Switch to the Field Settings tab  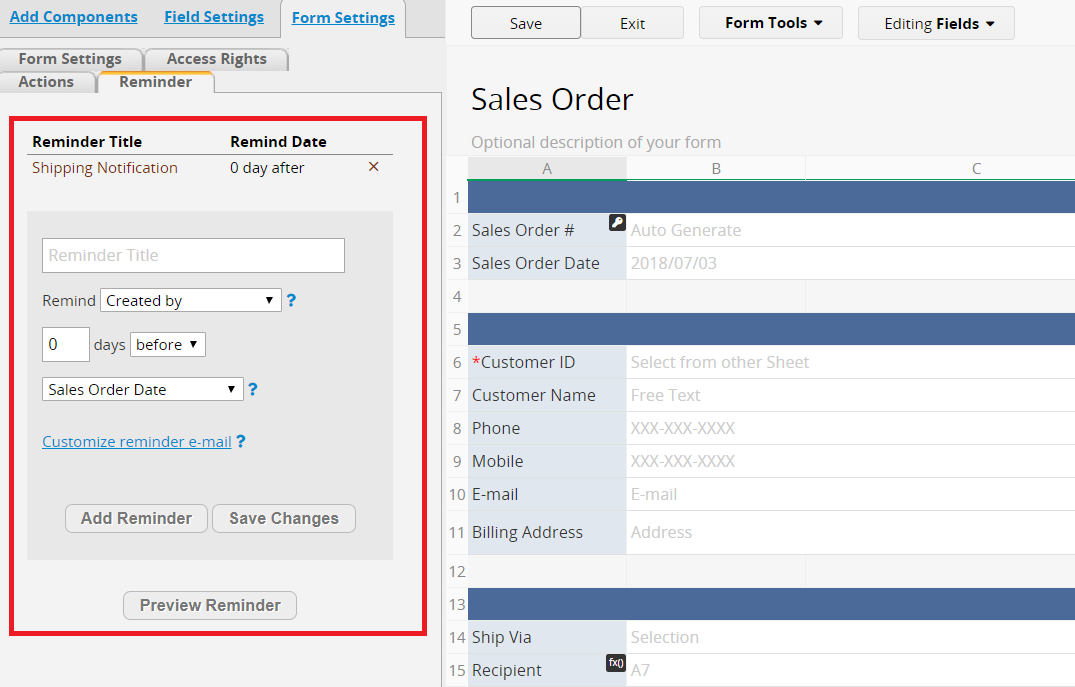[x=214, y=17]
